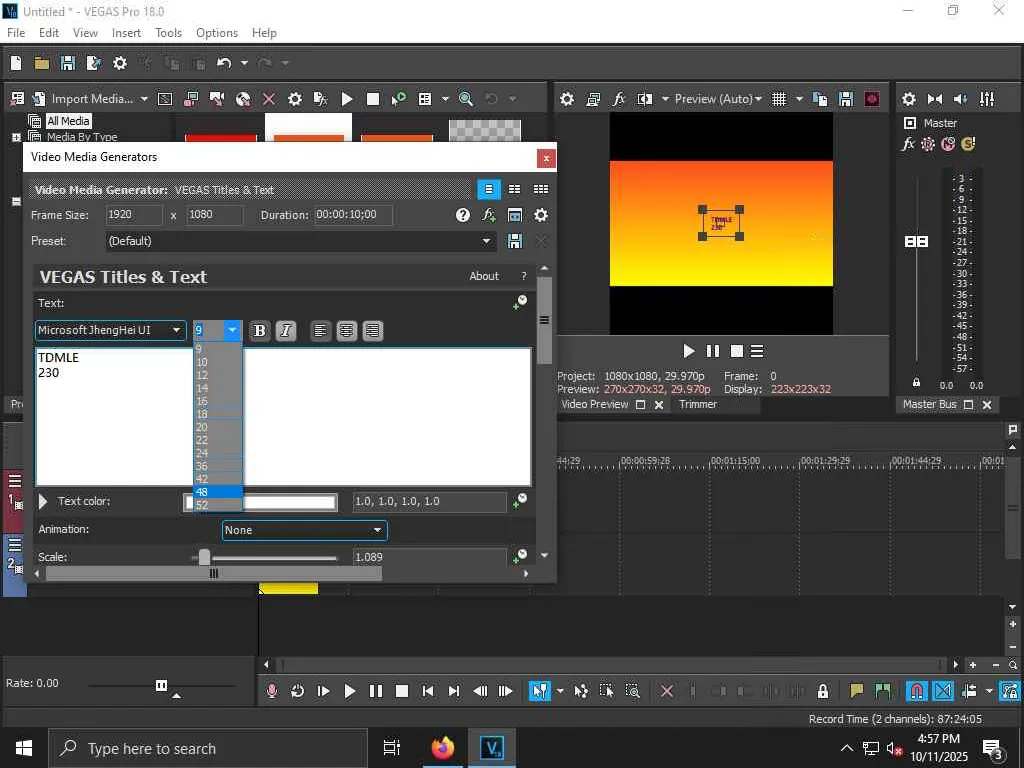Toggle Bold text formatting
The image size is (1024, 768).
[x=259, y=330]
